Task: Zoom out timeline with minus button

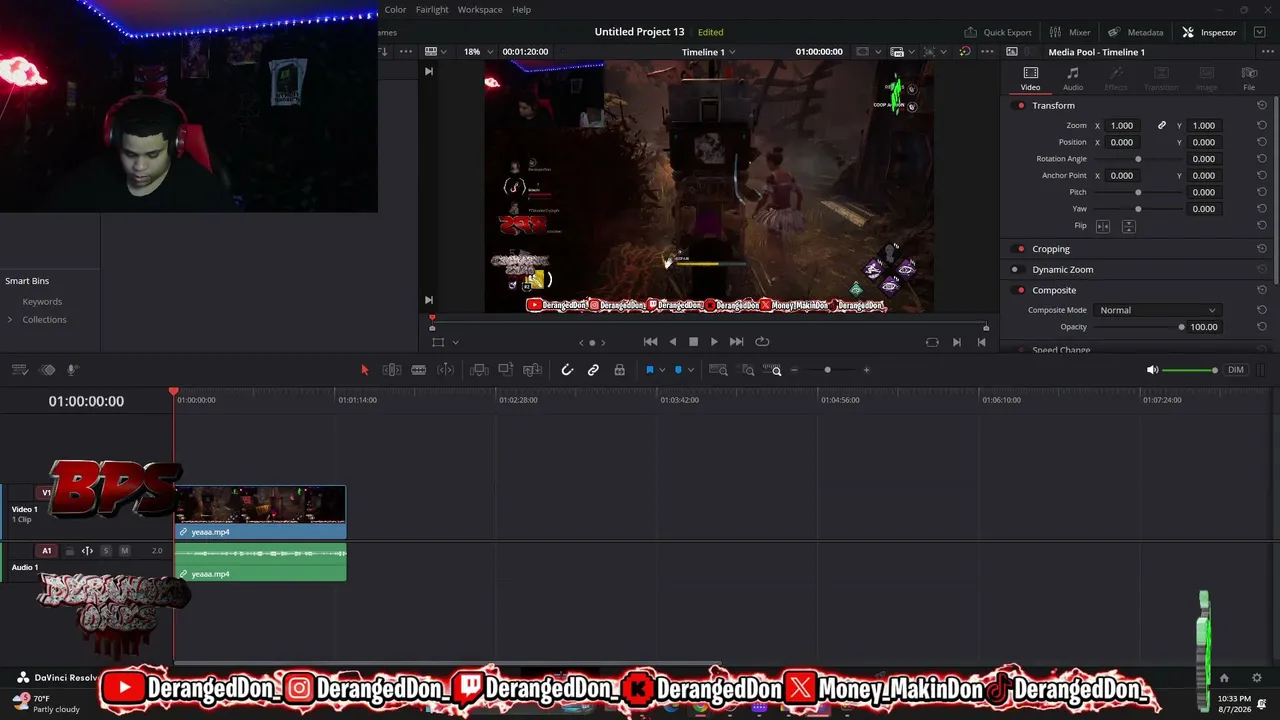Action: 794,370
